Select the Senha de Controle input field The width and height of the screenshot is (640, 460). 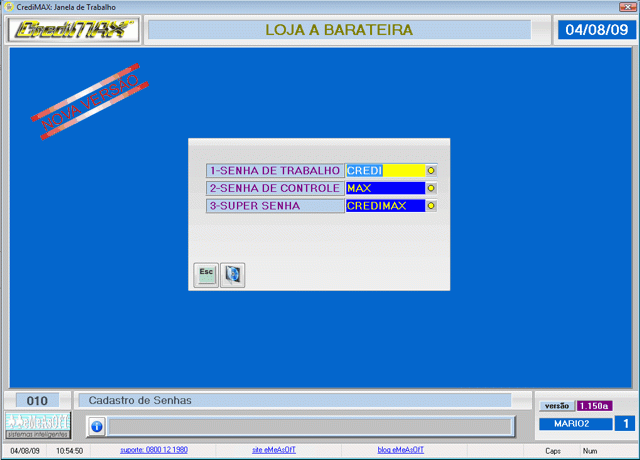click(385, 188)
